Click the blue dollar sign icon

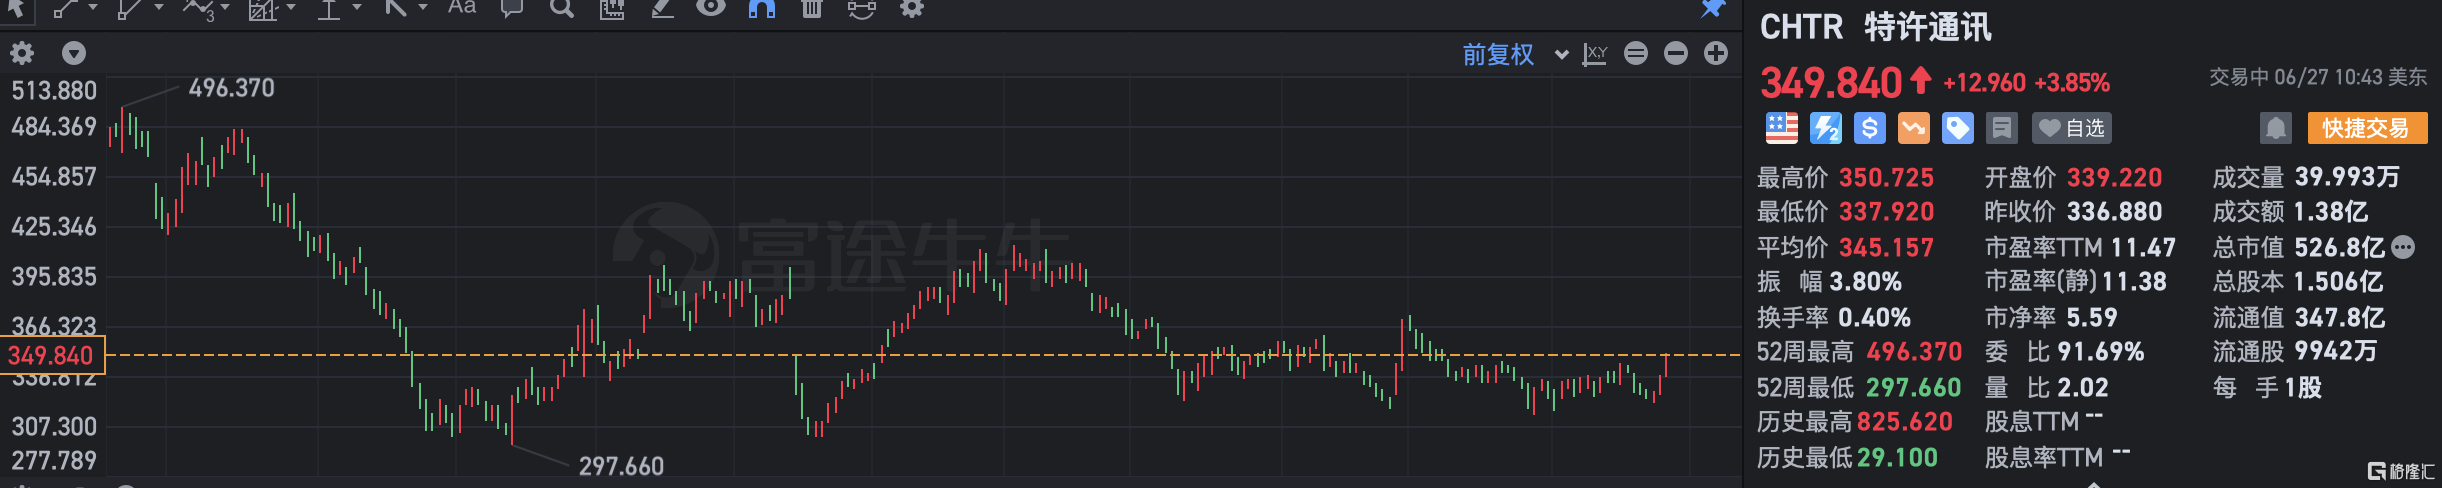(x=1870, y=128)
